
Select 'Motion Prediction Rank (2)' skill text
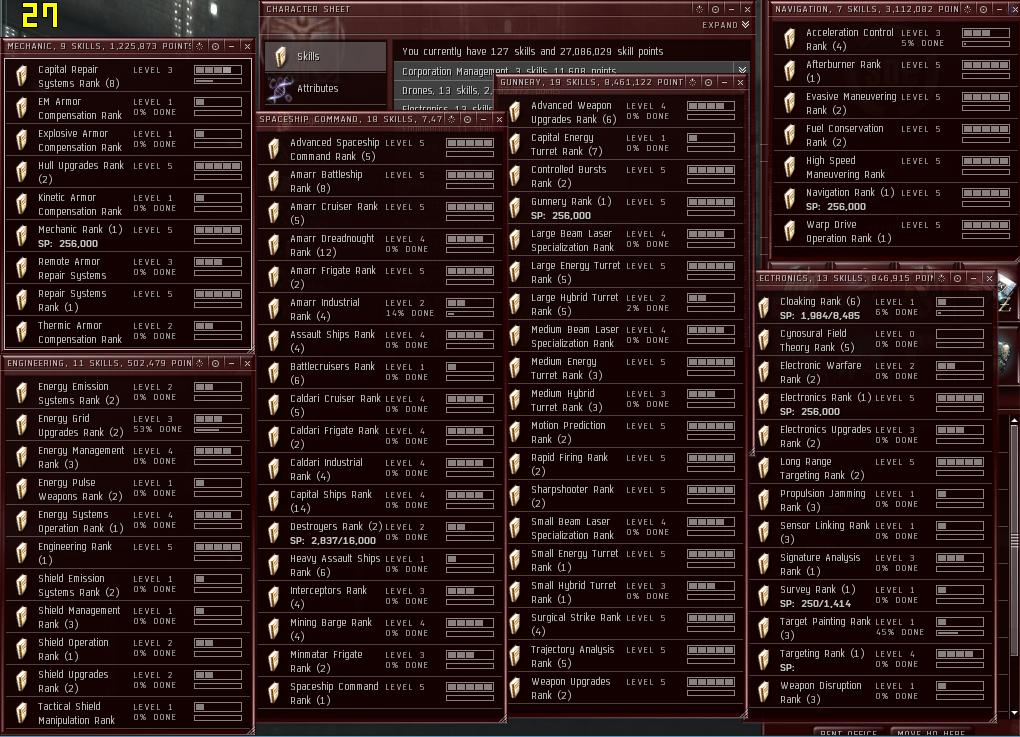568,432
